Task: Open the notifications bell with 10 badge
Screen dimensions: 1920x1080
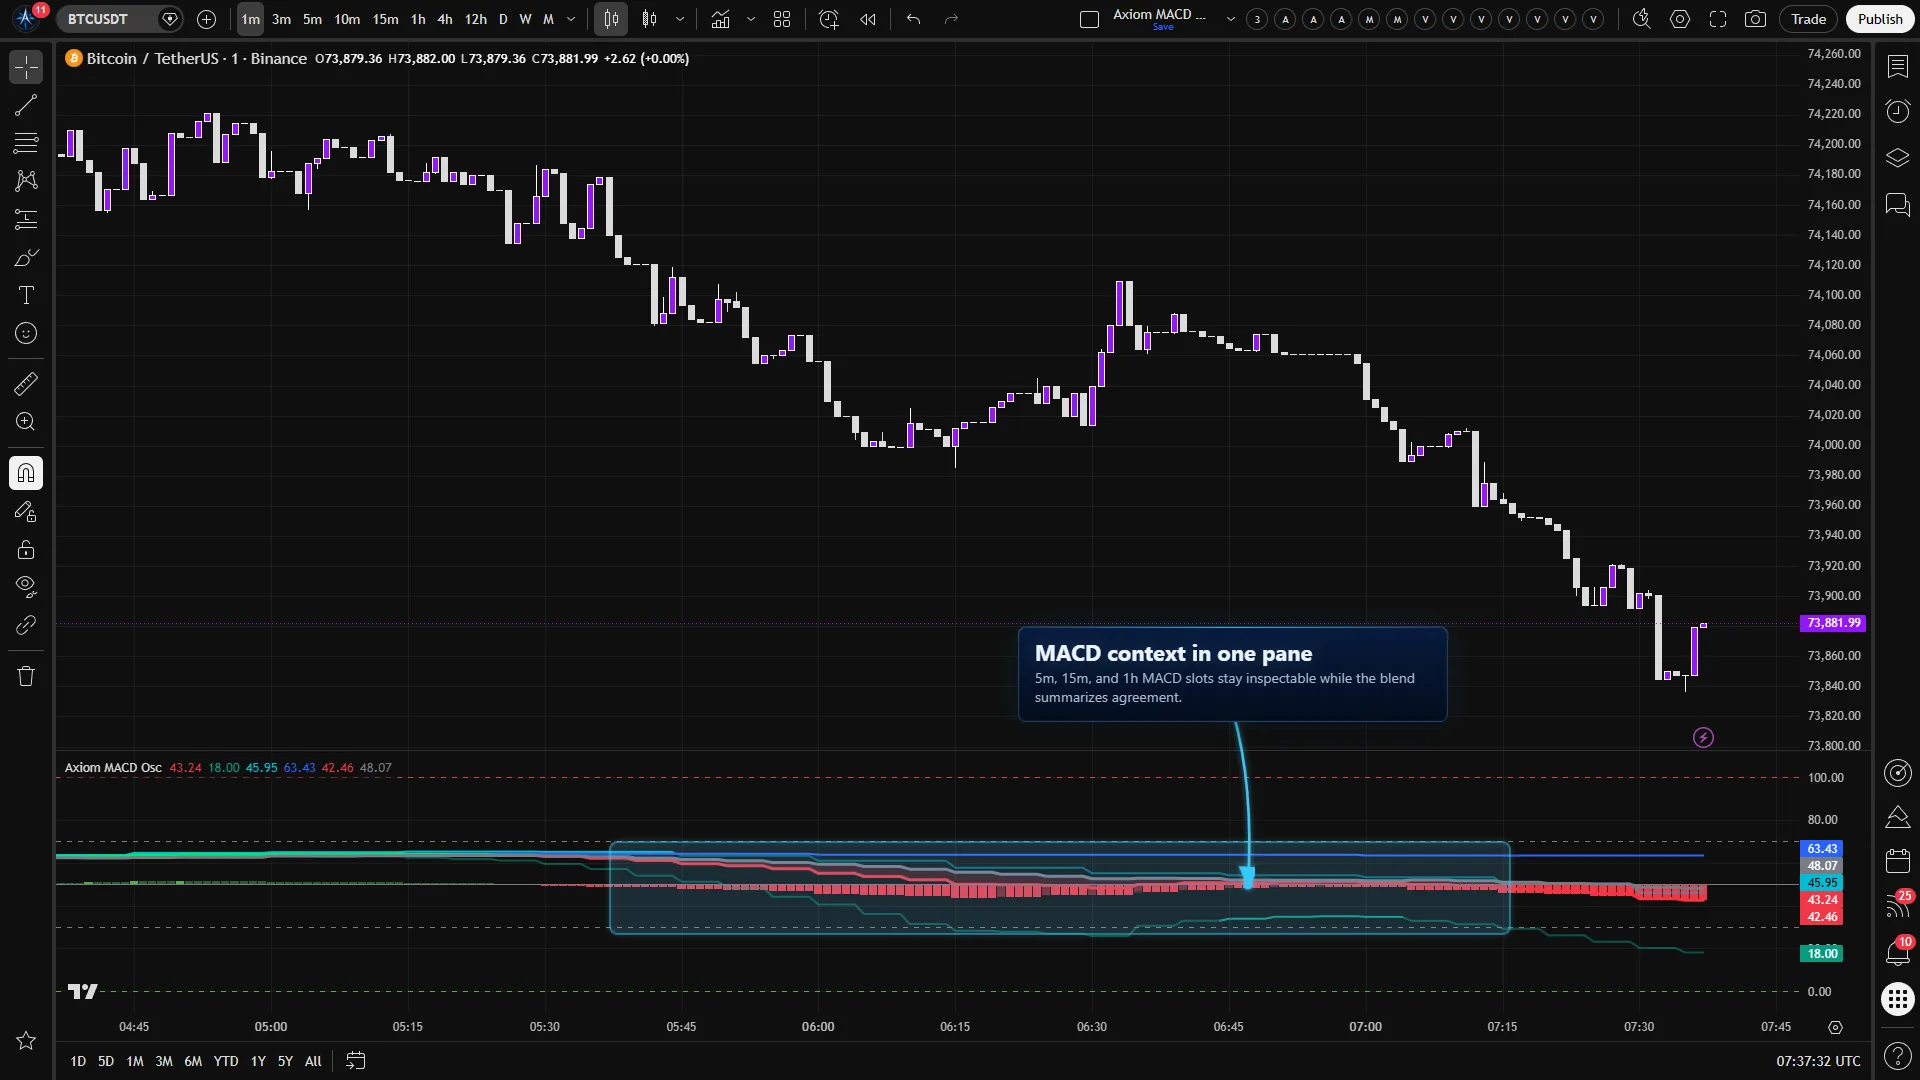Action: click(x=1897, y=952)
